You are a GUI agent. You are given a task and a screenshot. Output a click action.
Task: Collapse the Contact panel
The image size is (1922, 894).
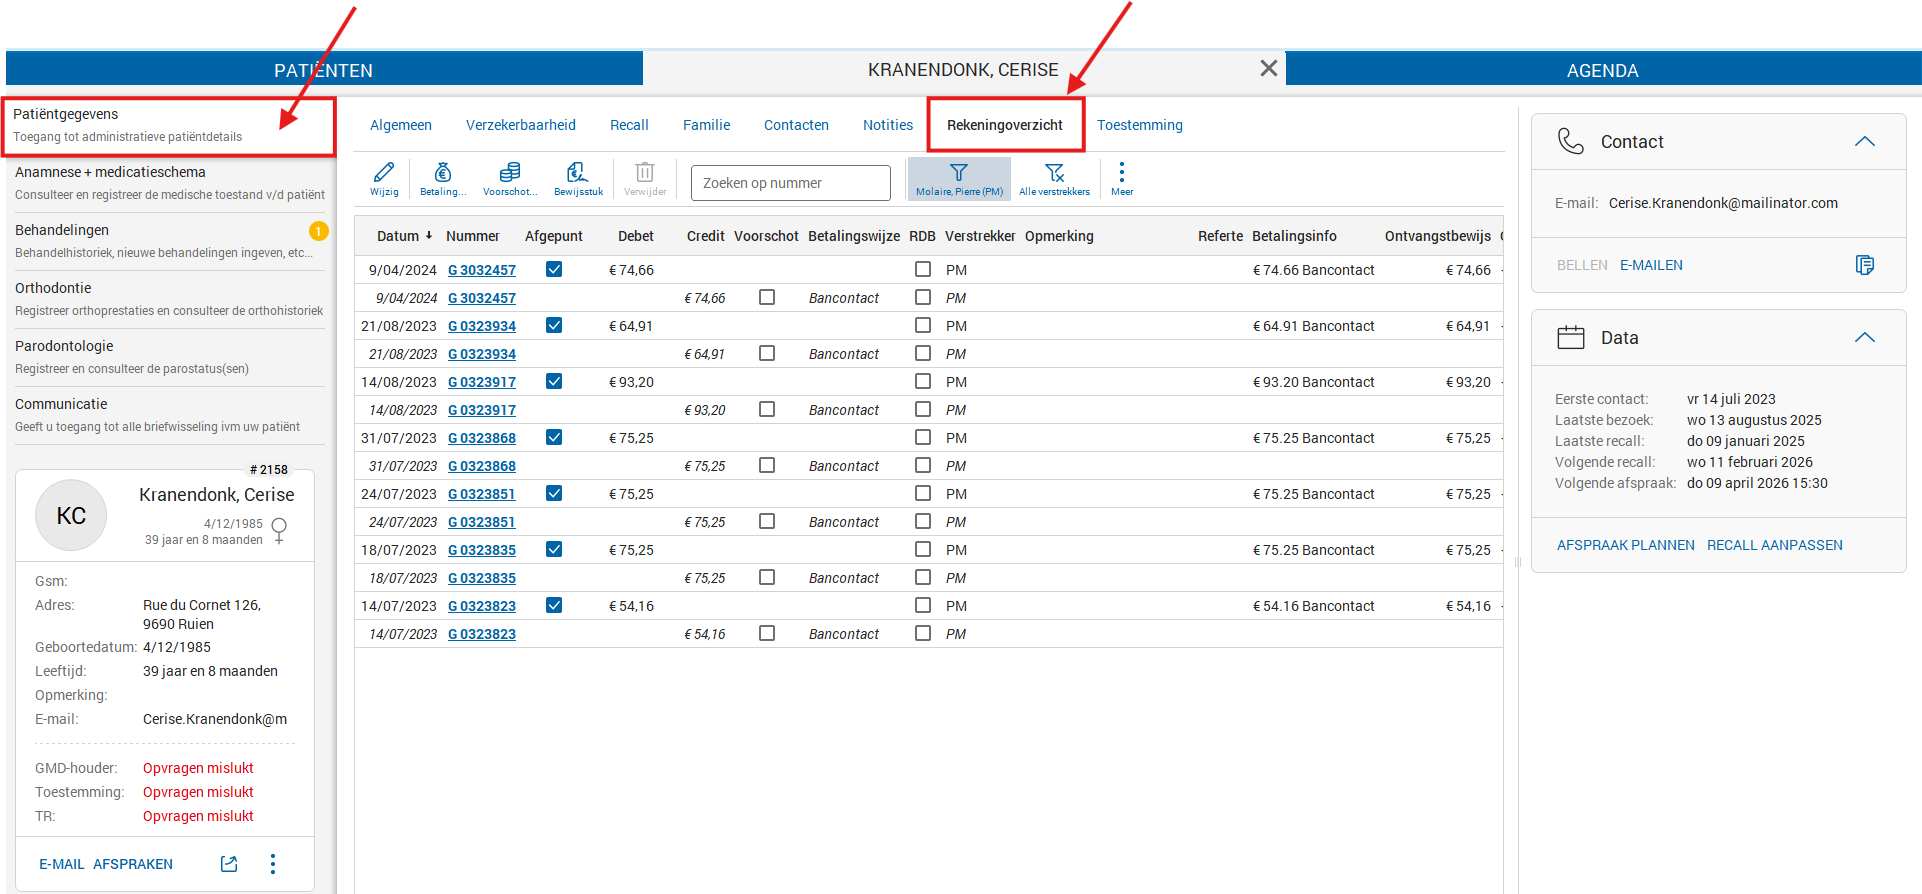(1864, 142)
